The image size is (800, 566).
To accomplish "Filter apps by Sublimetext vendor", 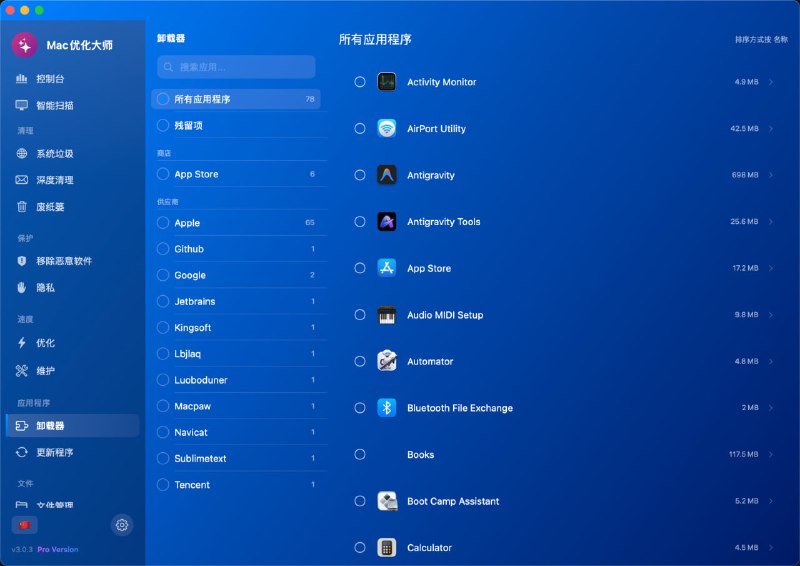I will (236, 458).
